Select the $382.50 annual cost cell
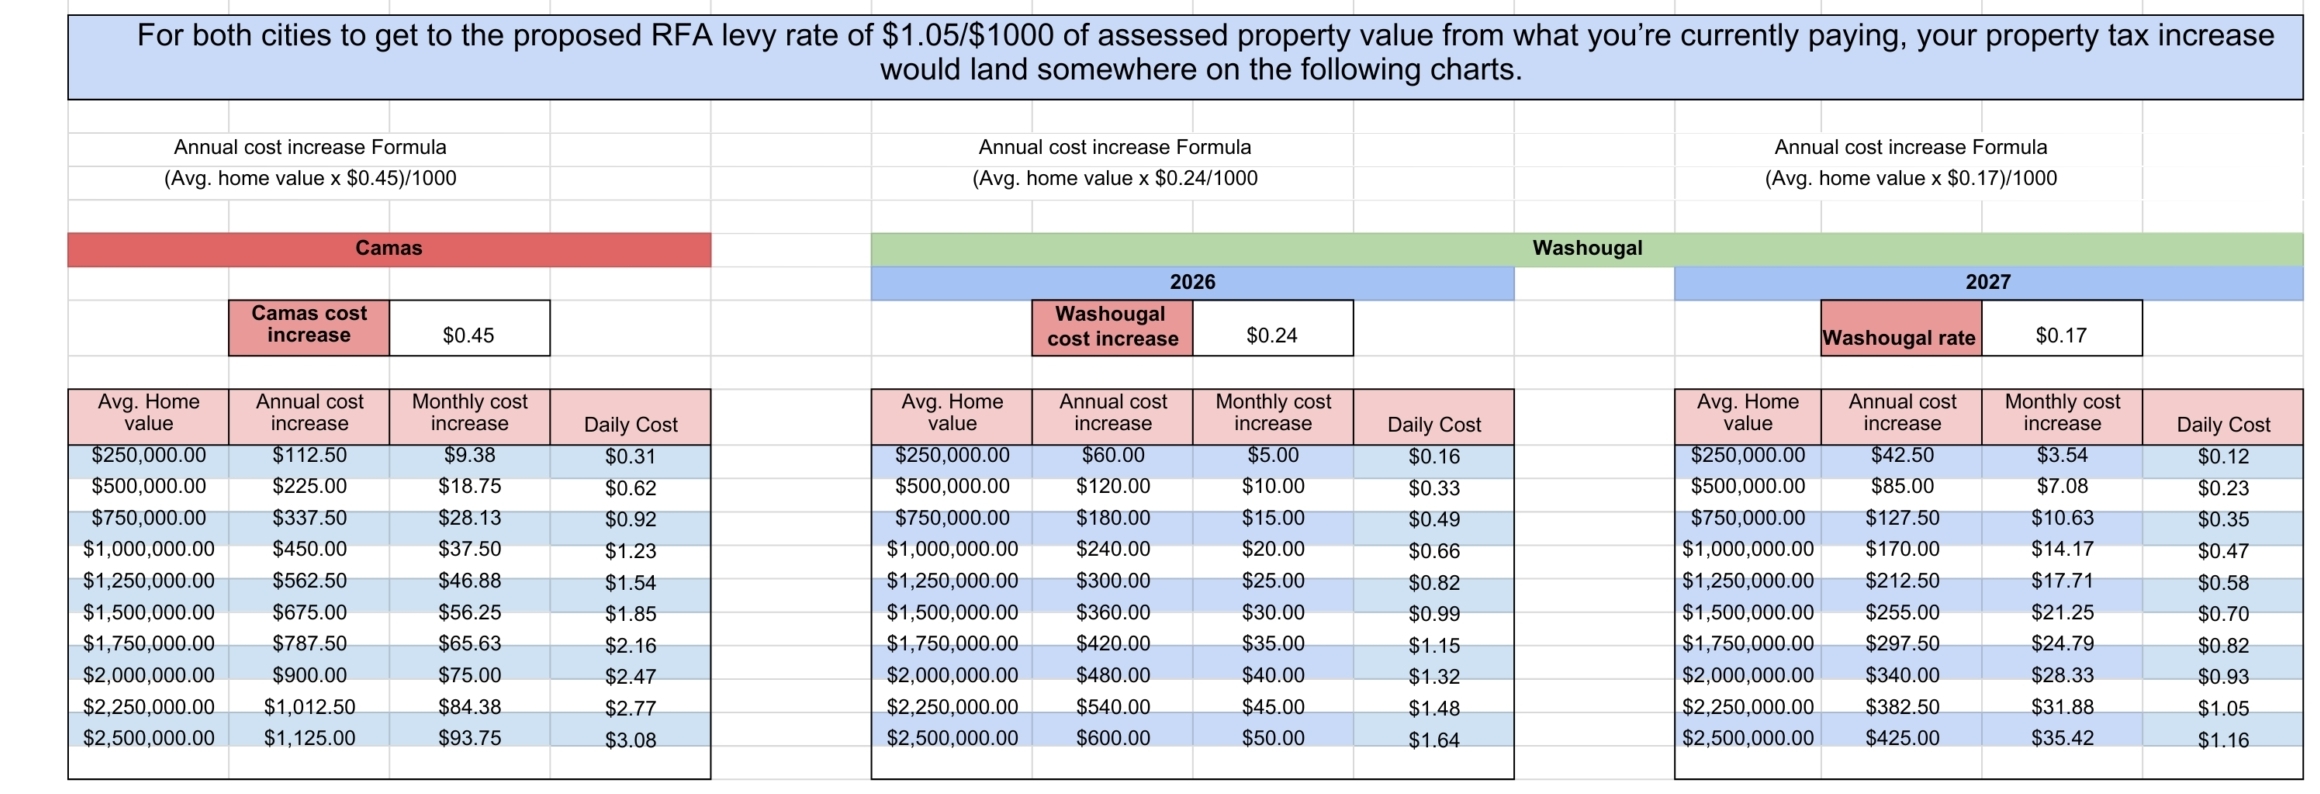Viewport: 2320px width, 794px height. click(x=1902, y=707)
